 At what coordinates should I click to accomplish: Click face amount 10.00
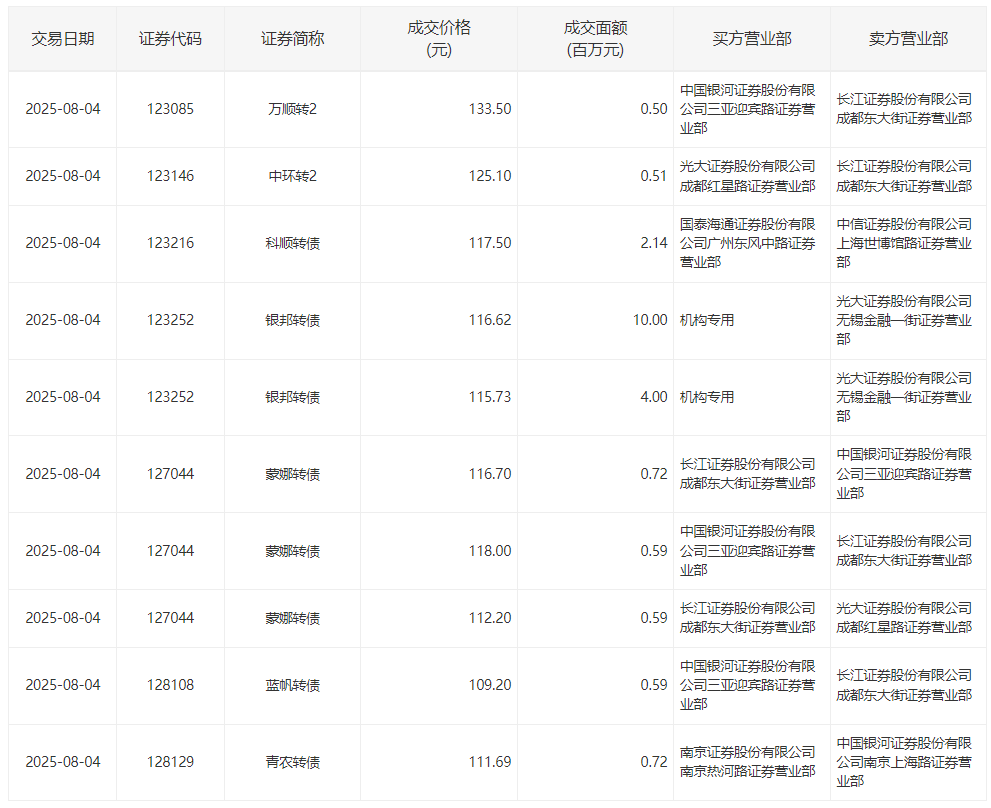tap(650, 320)
